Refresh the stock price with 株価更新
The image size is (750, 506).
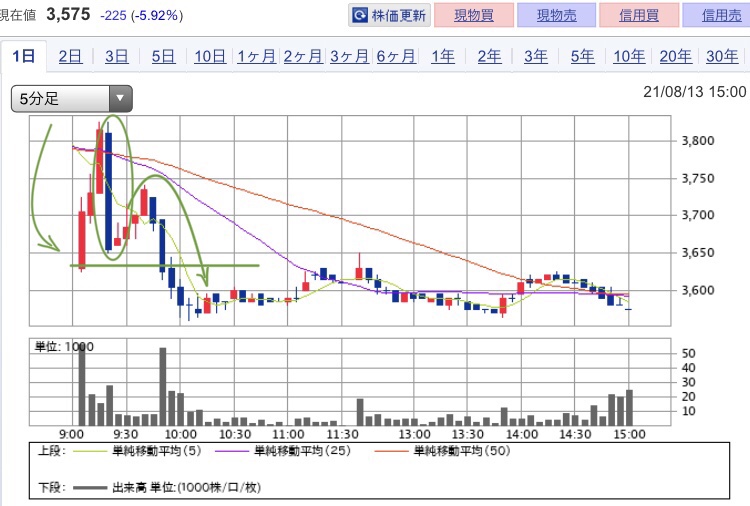pyautogui.click(x=389, y=15)
